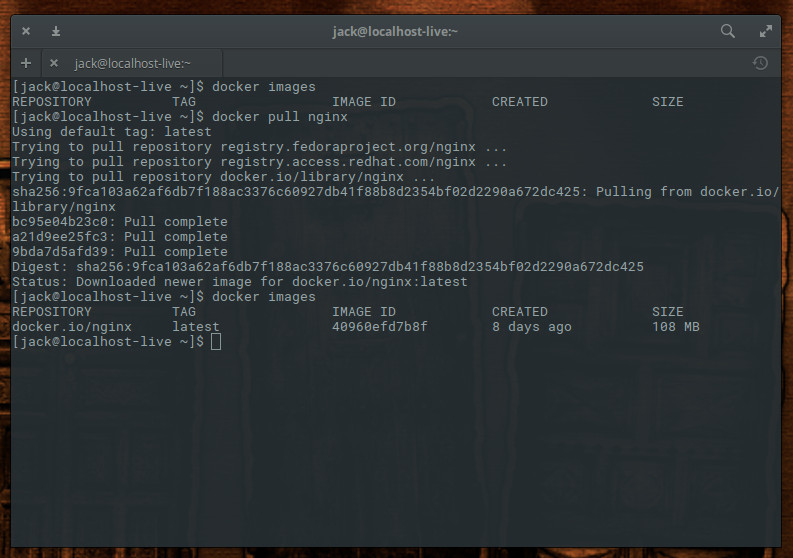
Task: Click the maximize arrows icon in title bar
Action: [766, 31]
